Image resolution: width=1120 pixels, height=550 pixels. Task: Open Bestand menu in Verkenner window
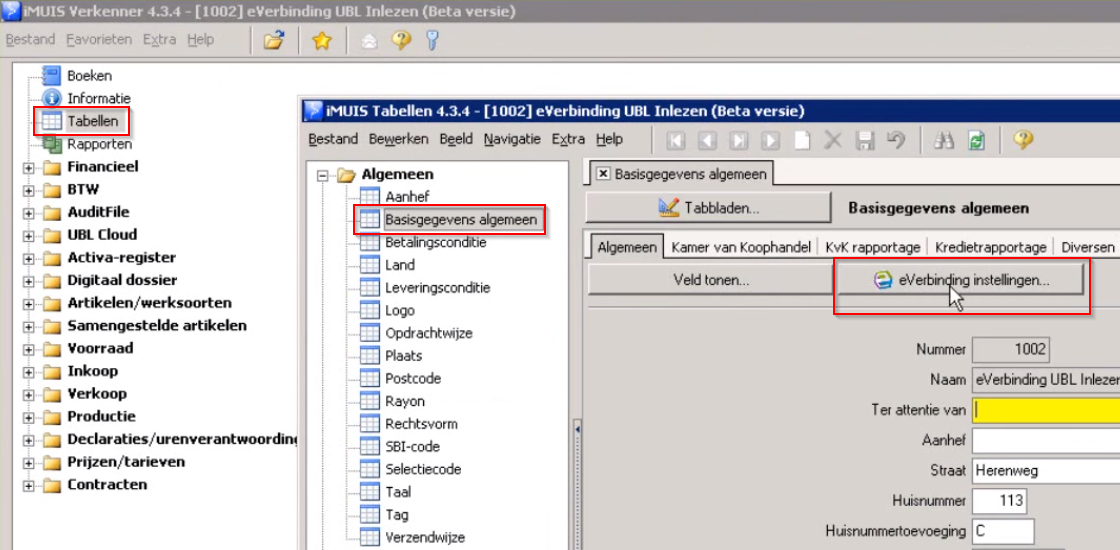[x=30, y=40]
